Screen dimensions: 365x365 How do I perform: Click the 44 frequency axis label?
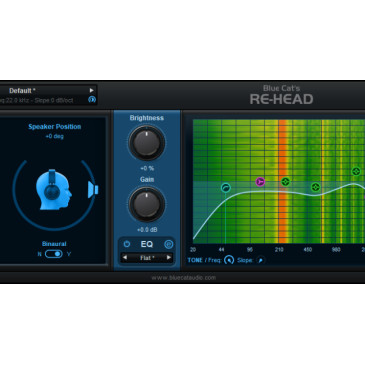[x=222, y=250]
